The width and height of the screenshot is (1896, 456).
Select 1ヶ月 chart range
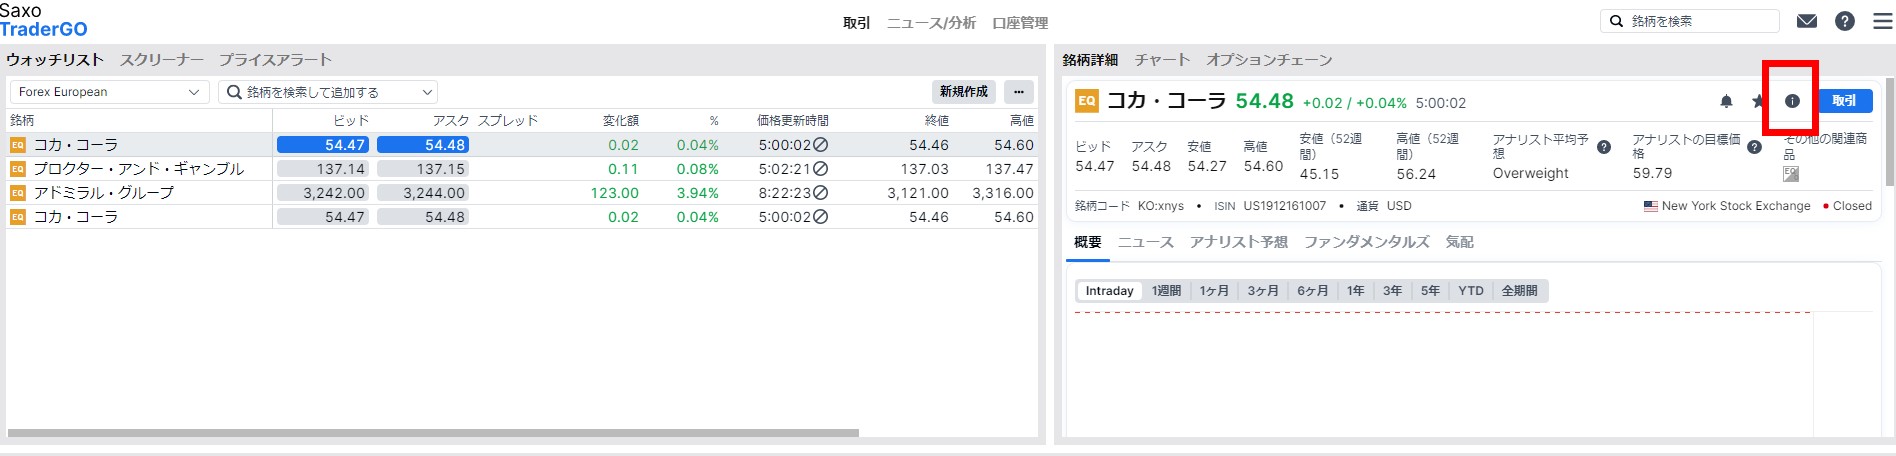pos(1214,291)
